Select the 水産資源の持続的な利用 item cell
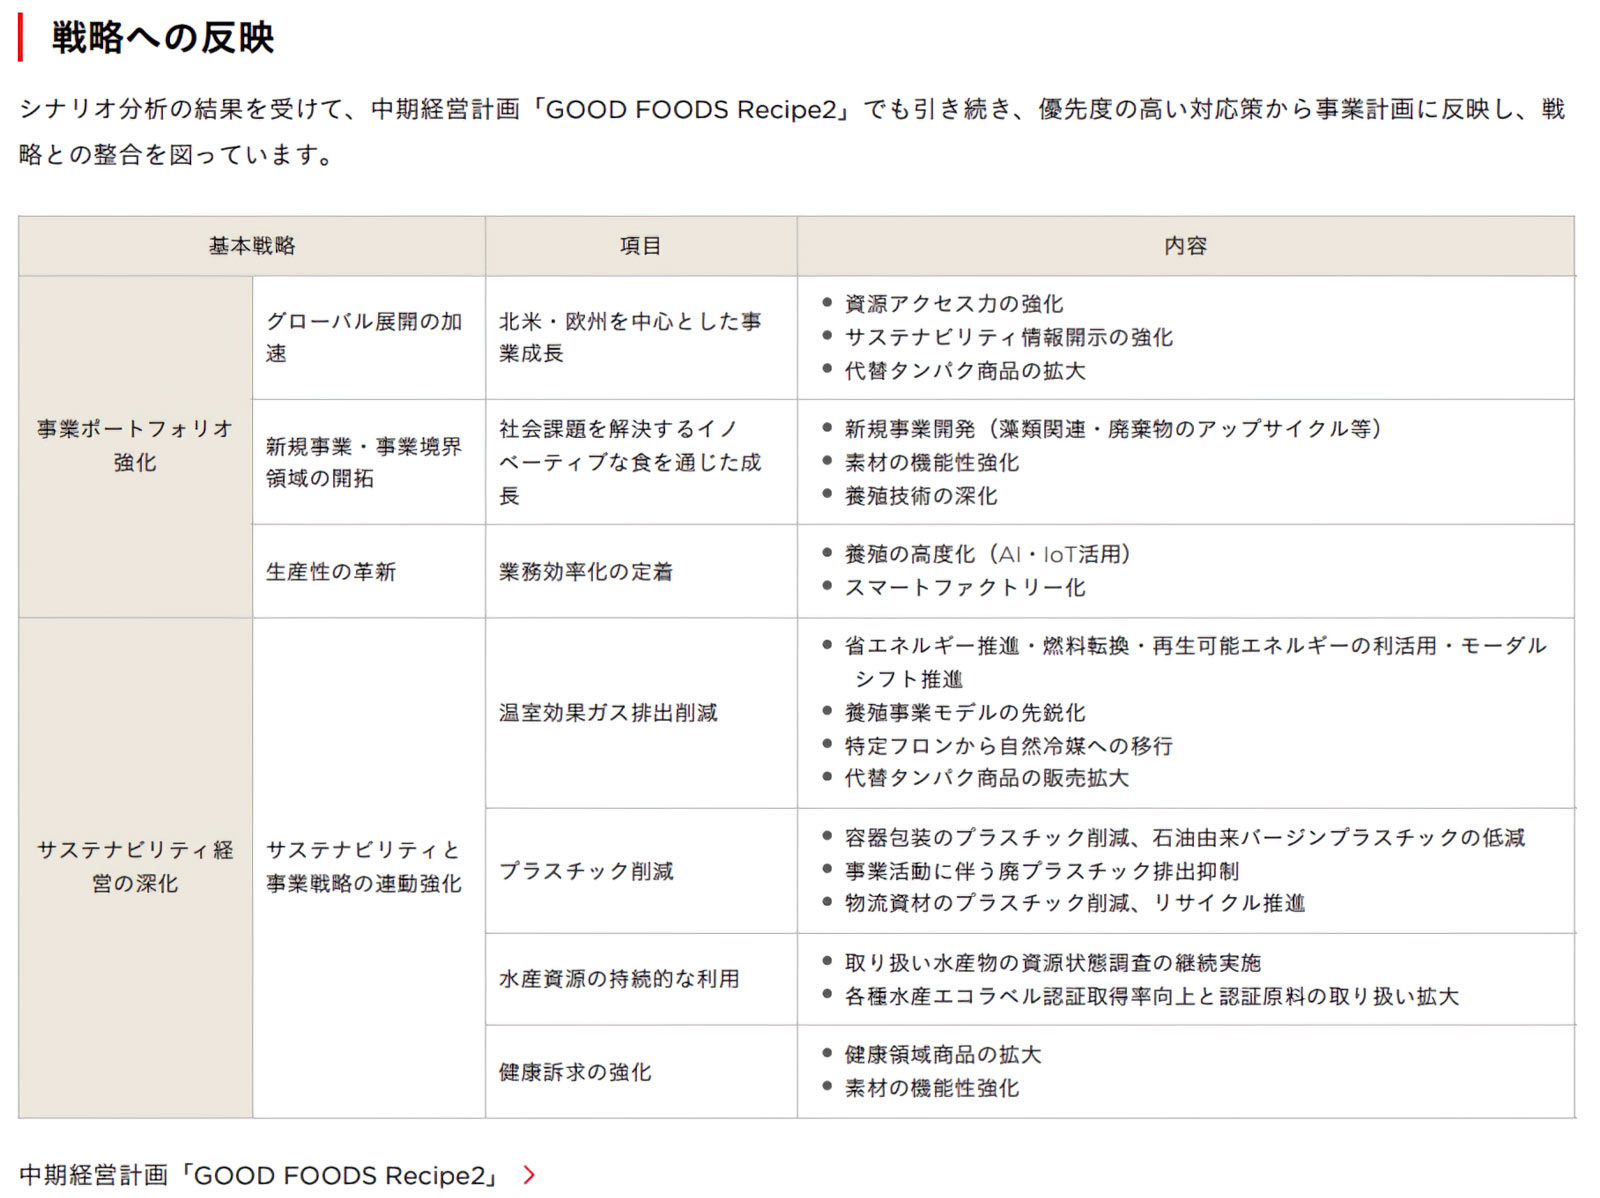The height and width of the screenshot is (1198, 1600). pos(619,979)
